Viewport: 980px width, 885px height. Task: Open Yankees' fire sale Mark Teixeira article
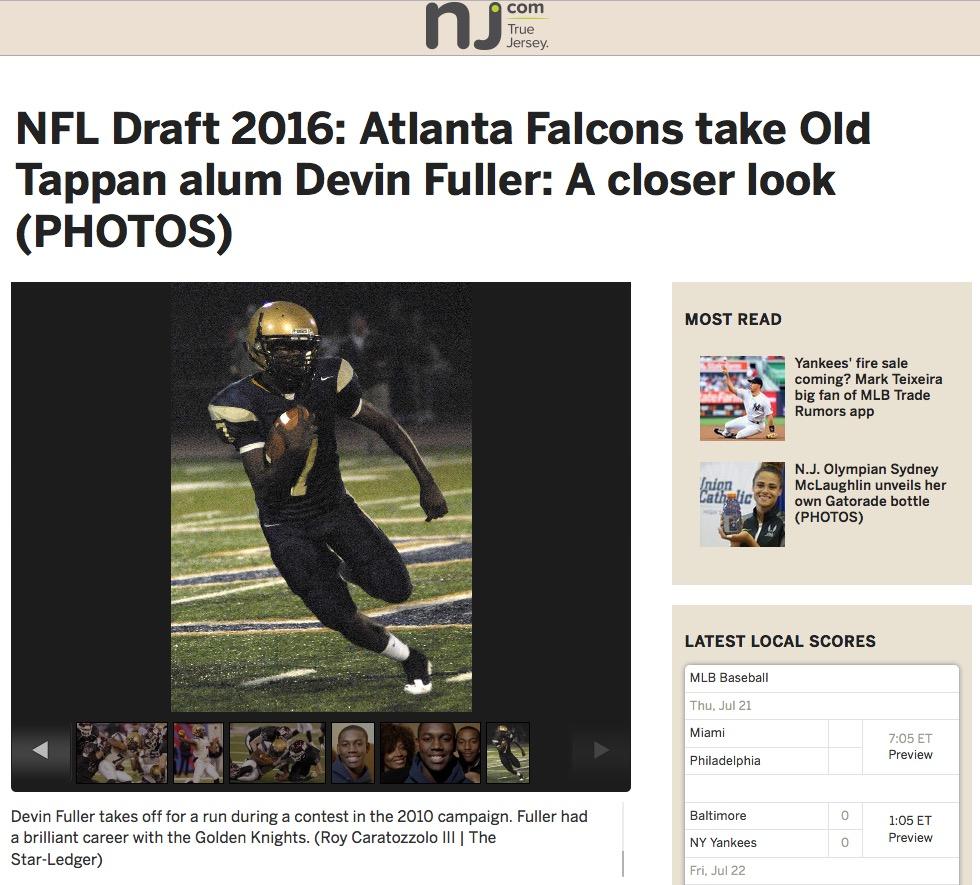[x=868, y=387]
